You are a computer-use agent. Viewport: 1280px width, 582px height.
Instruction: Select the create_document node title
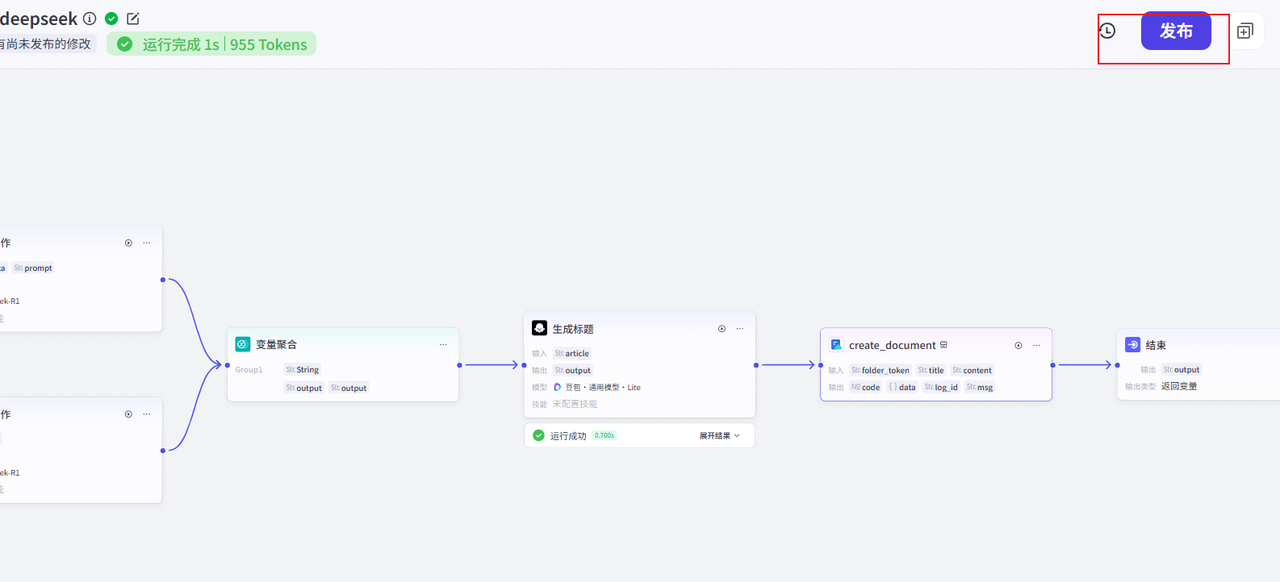click(x=892, y=345)
